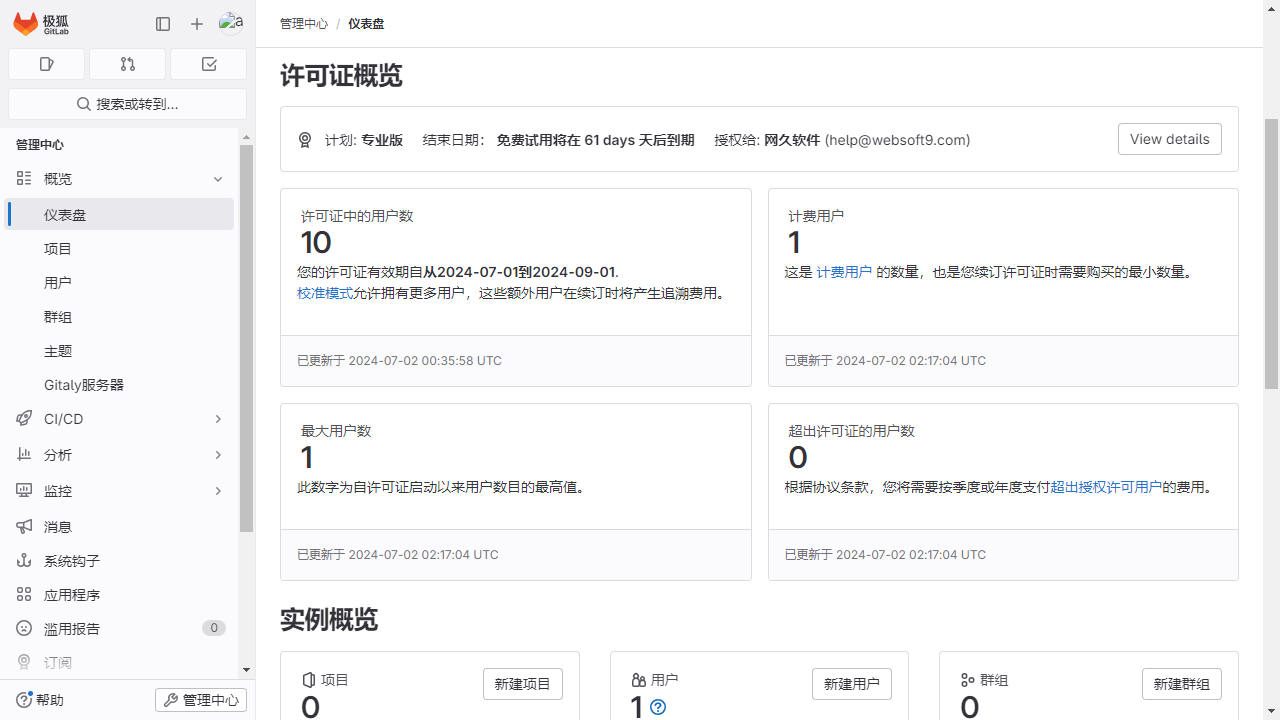Image resolution: width=1280 pixels, height=720 pixels.
Task: Click the sidebar scrollbar up arrow
Action: pyautogui.click(x=247, y=137)
